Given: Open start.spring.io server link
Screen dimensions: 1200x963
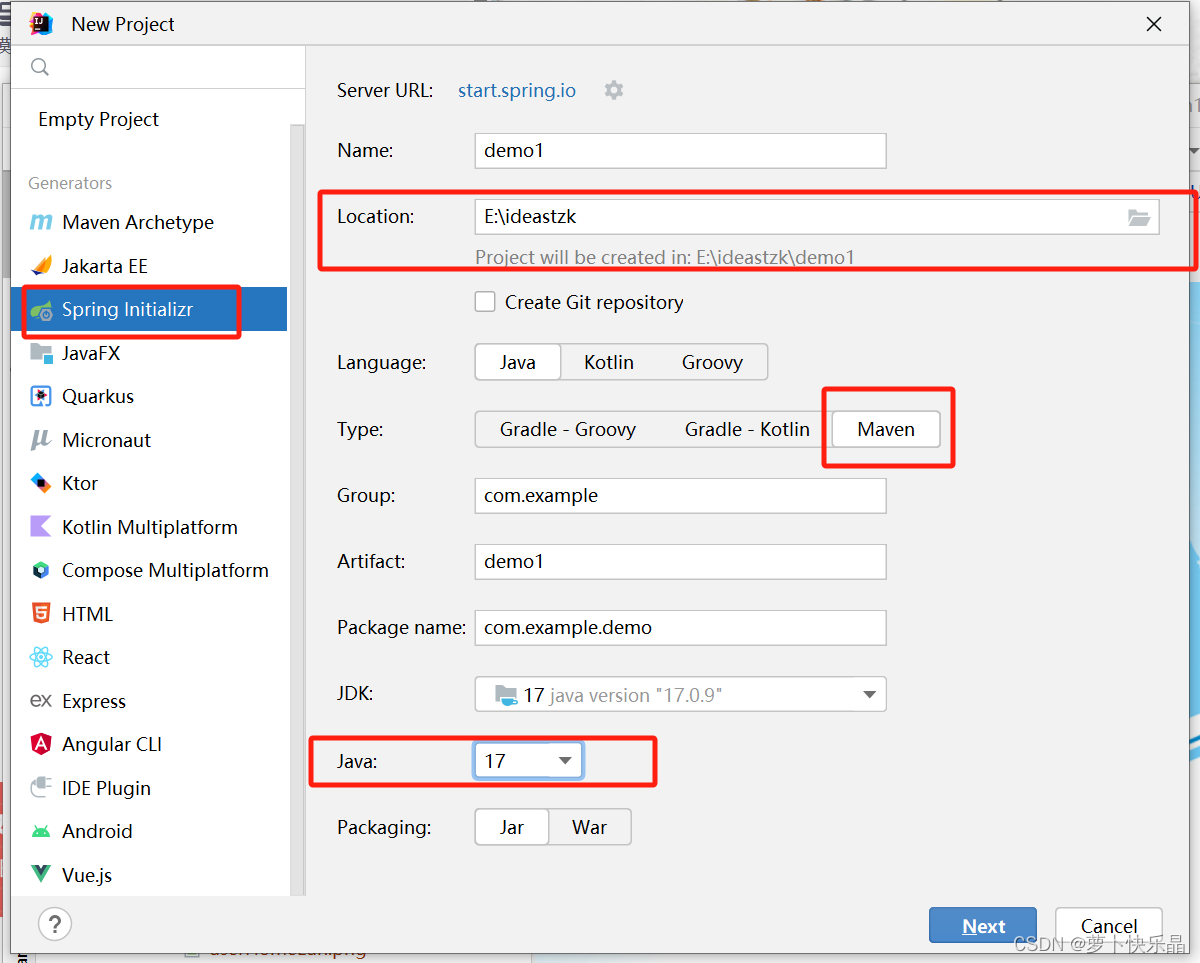Looking at the screenshot, I should click(x=517, y=90).
